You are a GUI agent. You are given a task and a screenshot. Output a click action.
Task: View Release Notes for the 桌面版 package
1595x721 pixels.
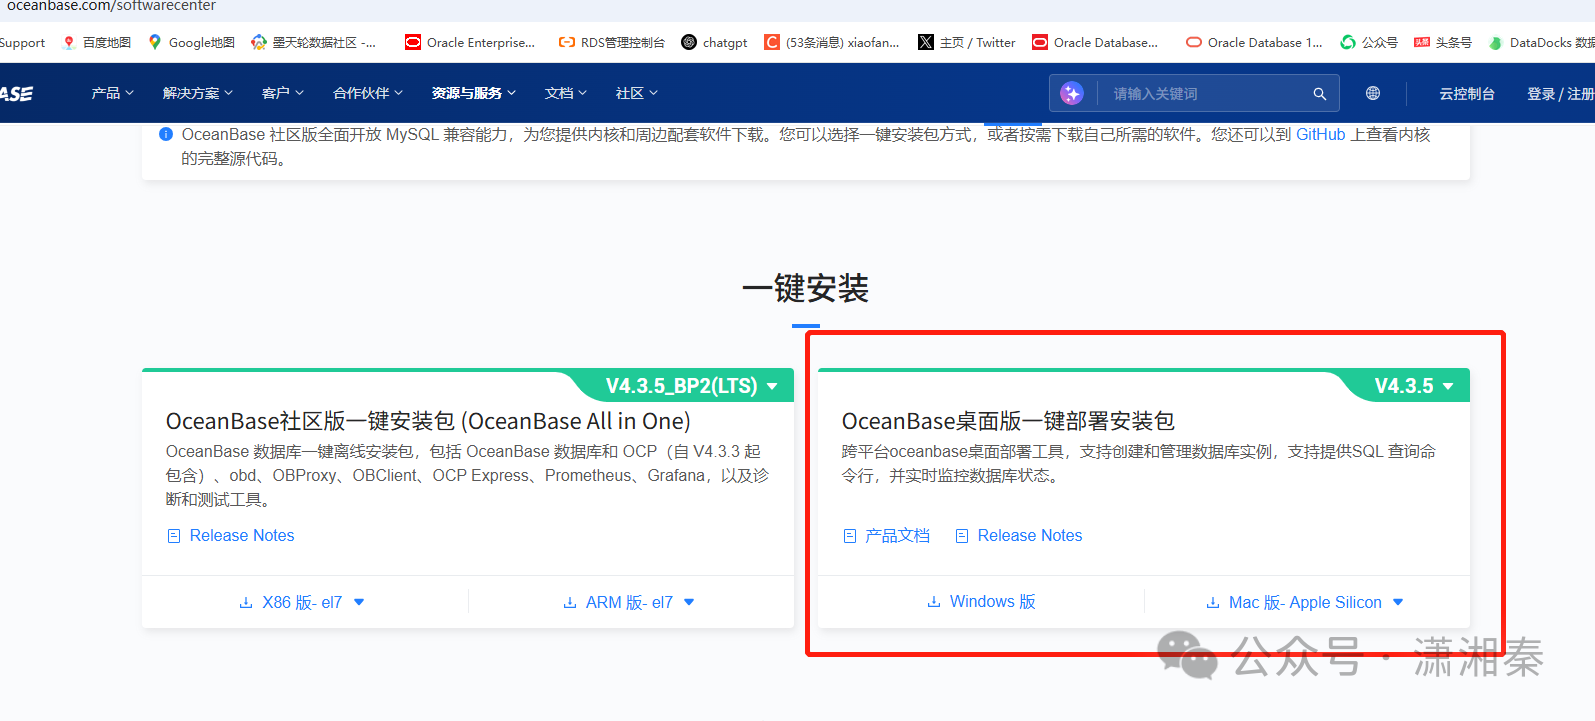point(1019,535)
